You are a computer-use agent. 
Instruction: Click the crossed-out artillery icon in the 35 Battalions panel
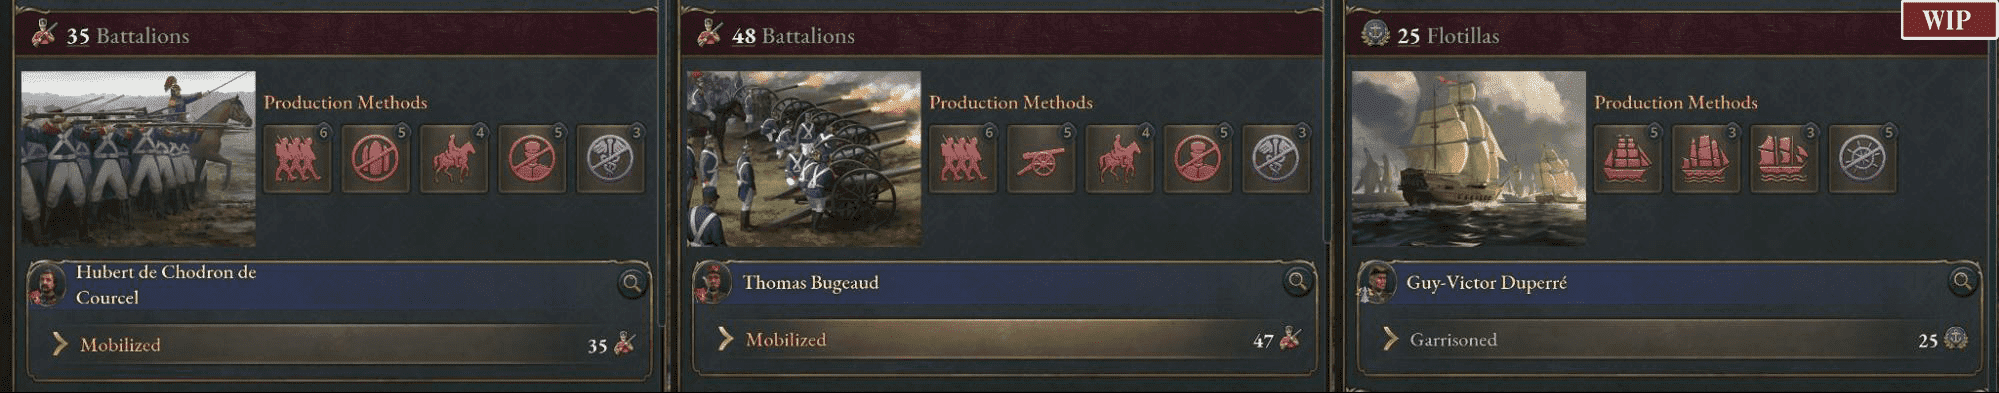tap(375, 158)
